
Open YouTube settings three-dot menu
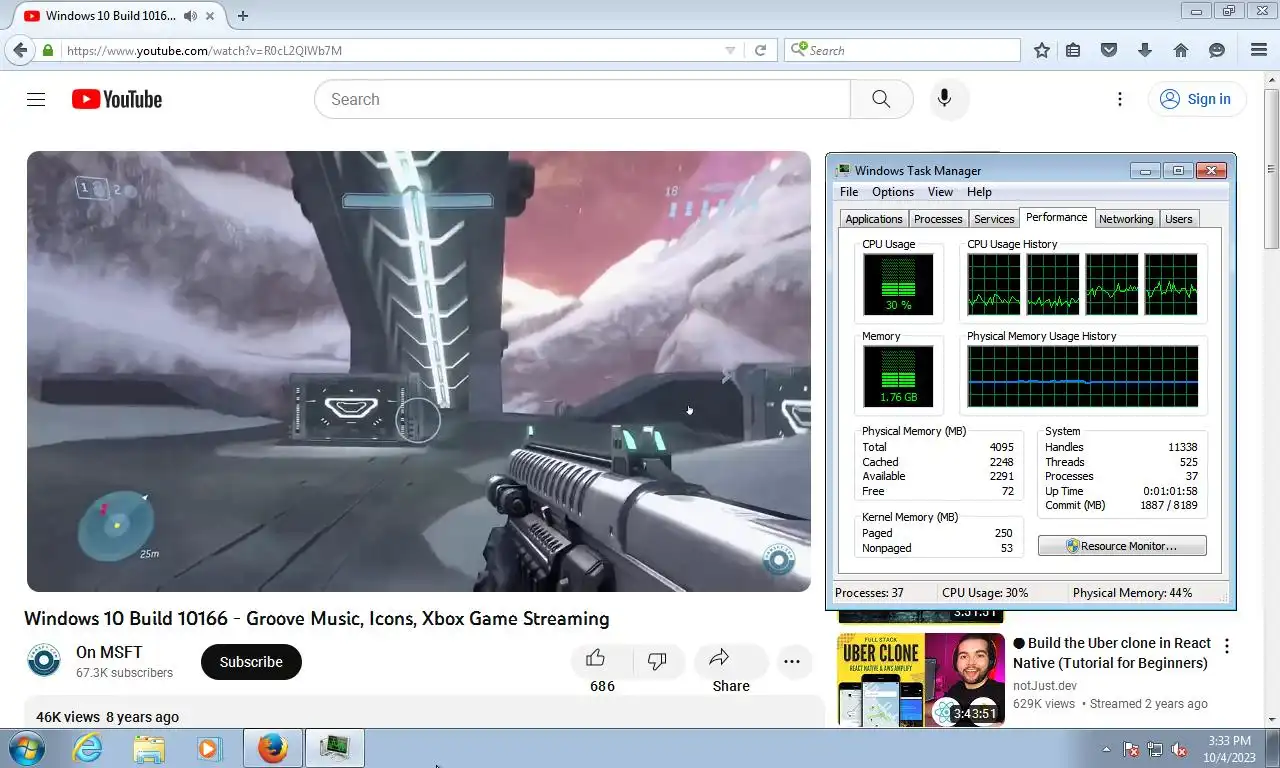tap(1120, 99)
